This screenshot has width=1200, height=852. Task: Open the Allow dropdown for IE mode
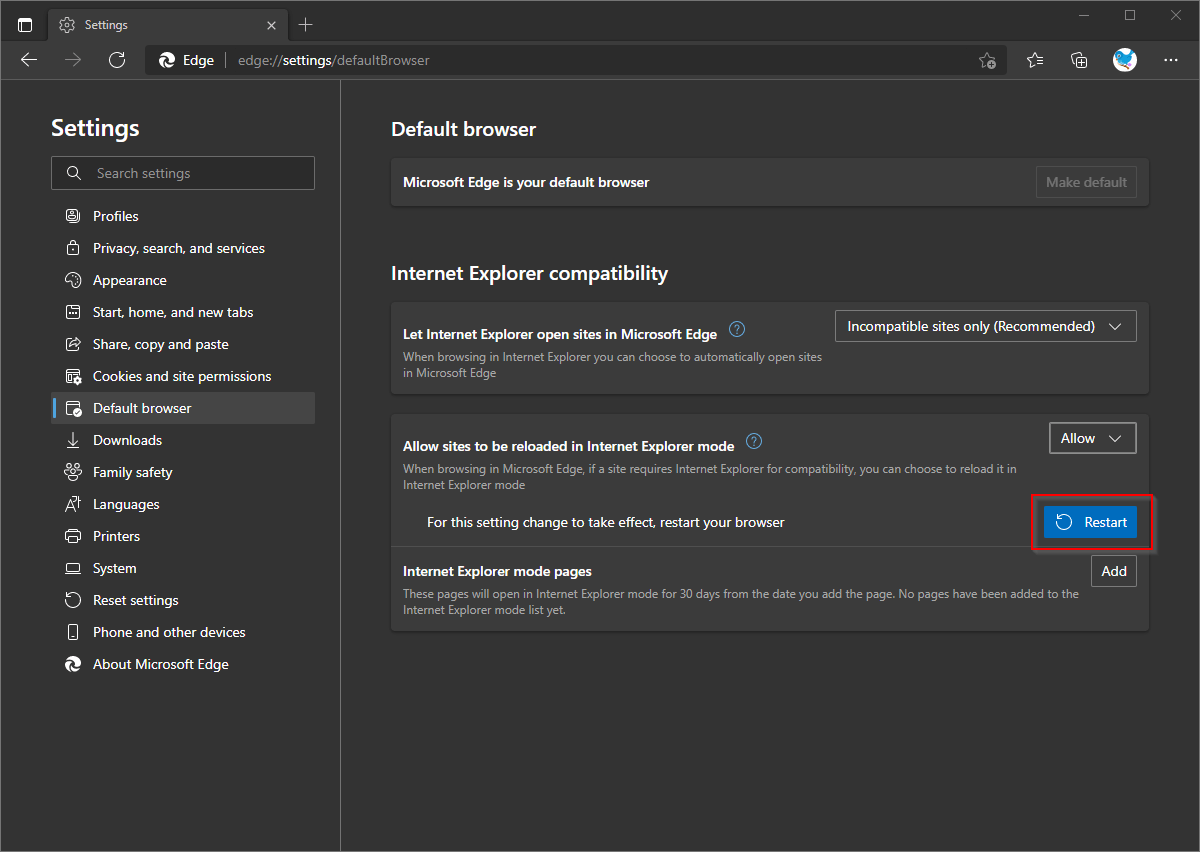[x=1092, y=437]
